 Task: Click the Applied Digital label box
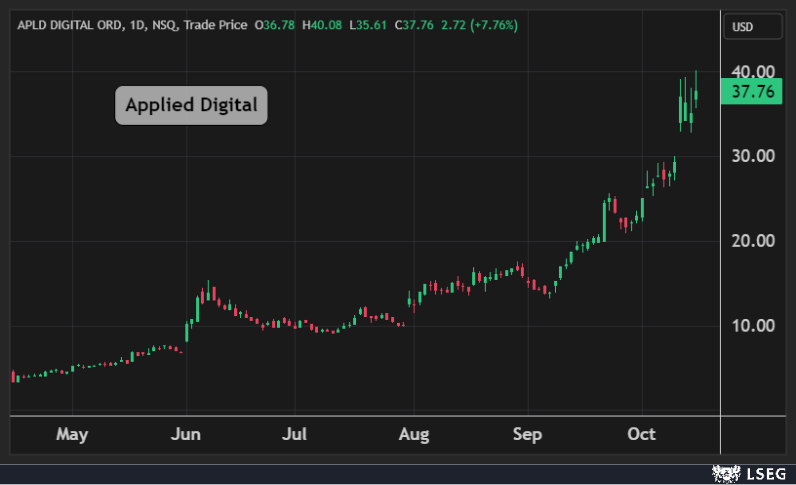191,104
